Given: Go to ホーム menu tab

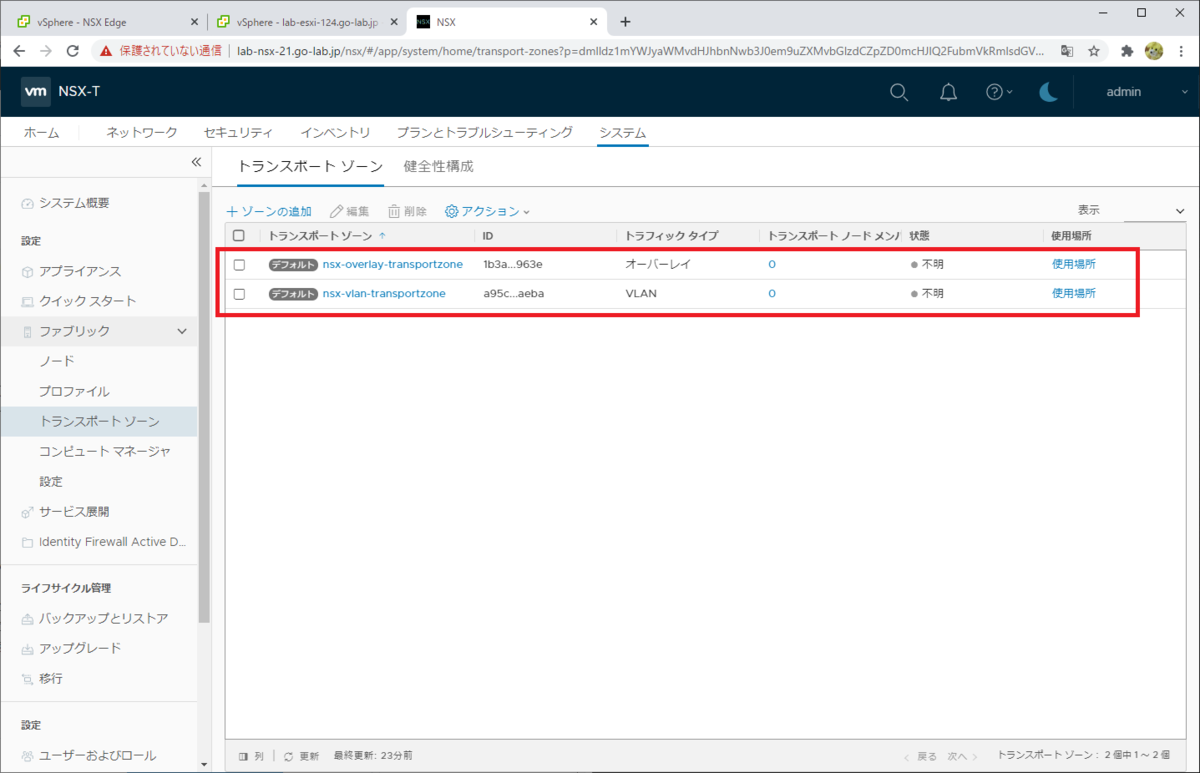Looking at the screenshot, I should 41,132.
